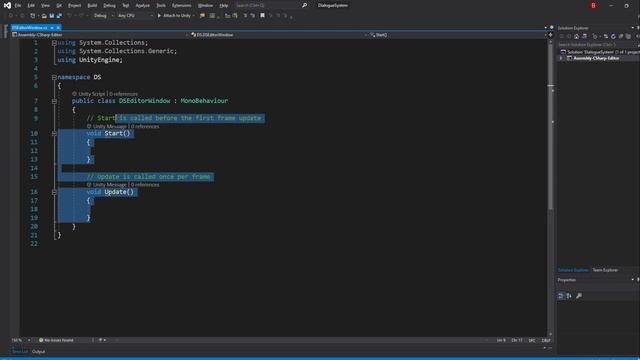This screenshot has width=640, height=360.
Task: Open the Any CPU platform dropdown
Action: tap(135, 16)
